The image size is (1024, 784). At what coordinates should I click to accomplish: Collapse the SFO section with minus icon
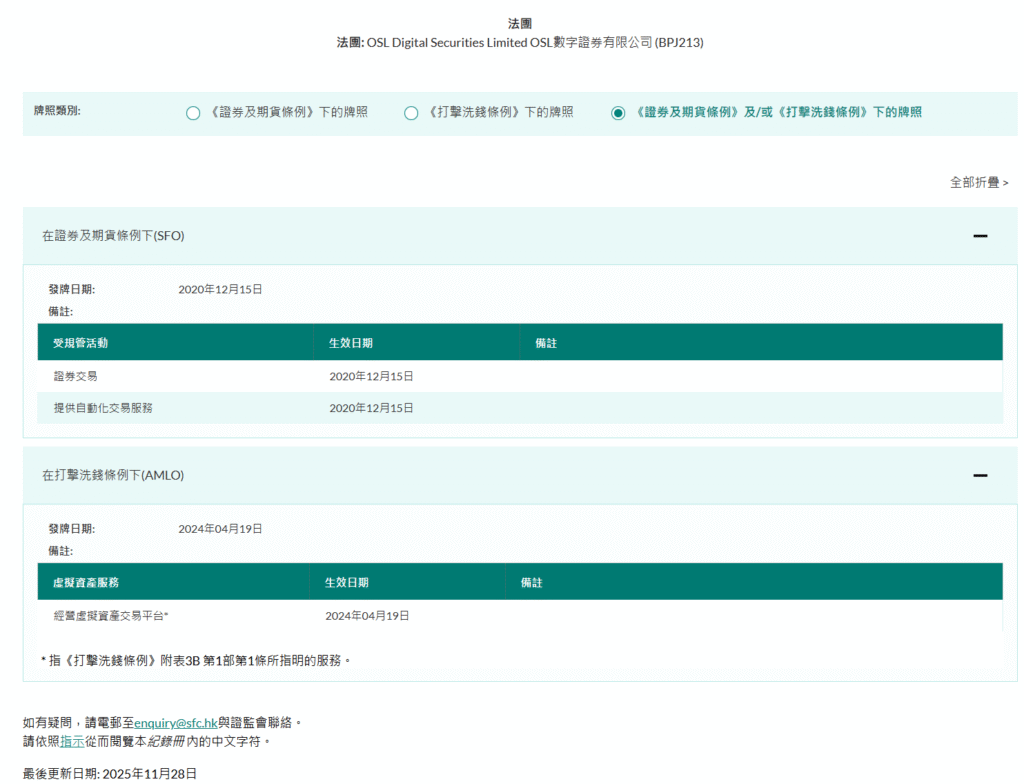[980, 236]
